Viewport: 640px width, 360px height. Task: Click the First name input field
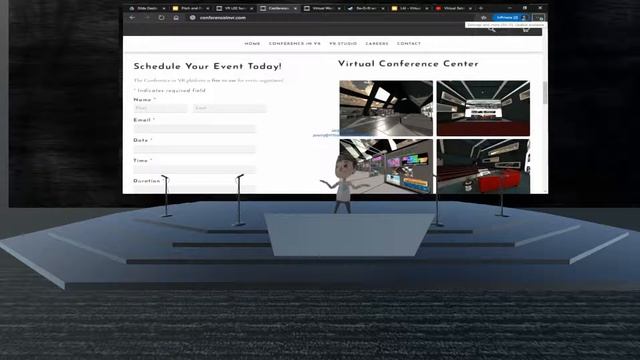160,108
